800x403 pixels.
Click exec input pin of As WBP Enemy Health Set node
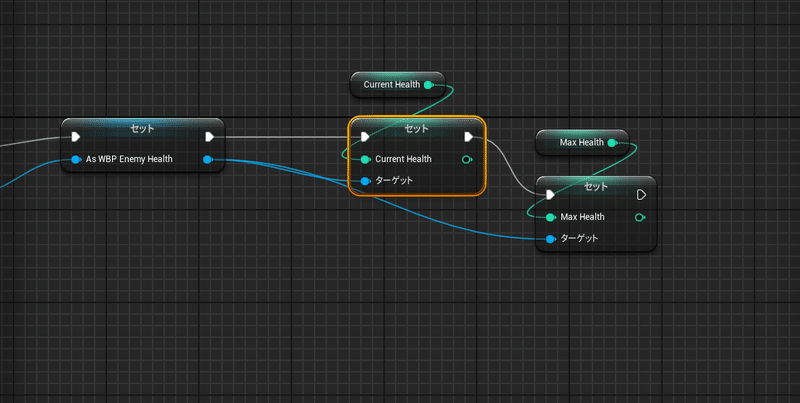(x=76, y=137)
